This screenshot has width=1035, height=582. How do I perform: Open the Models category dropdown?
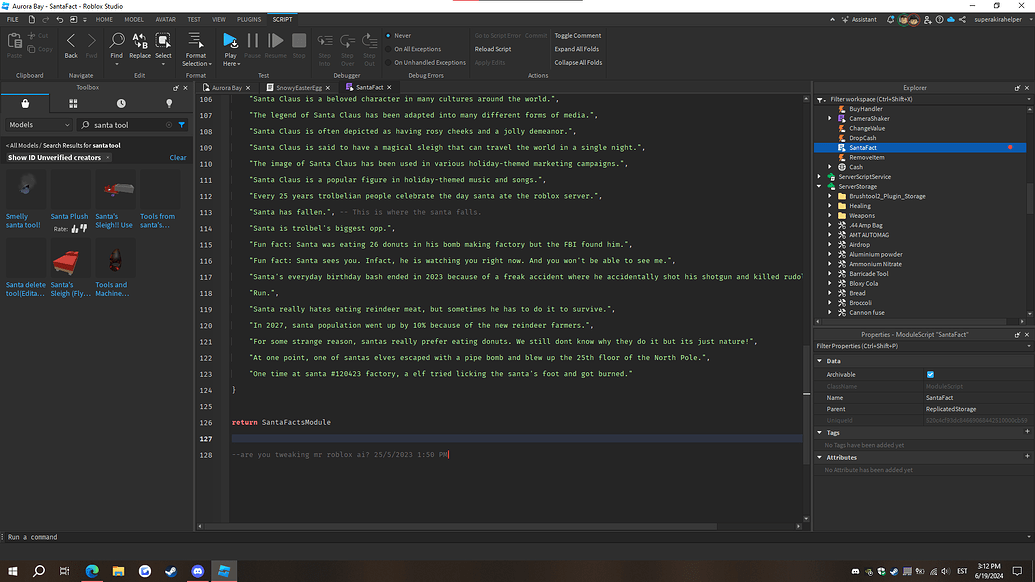(x=39, y=125)
